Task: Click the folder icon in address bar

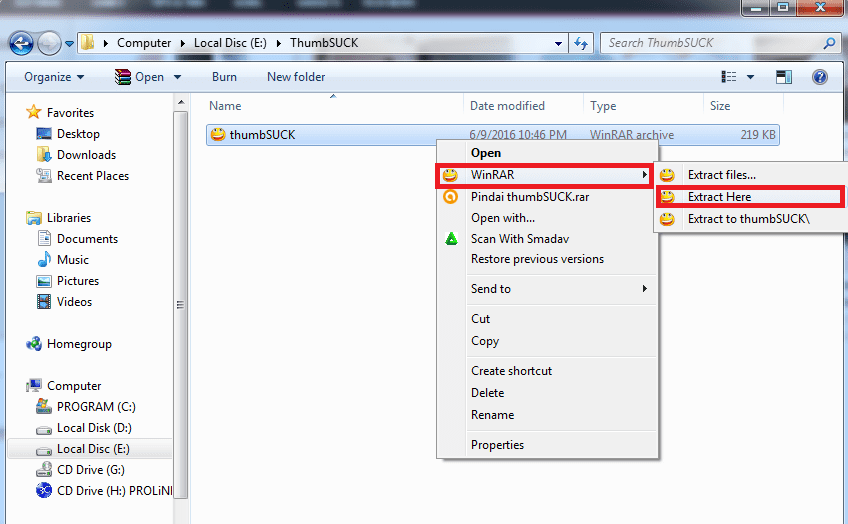Action: click(88, 43)
